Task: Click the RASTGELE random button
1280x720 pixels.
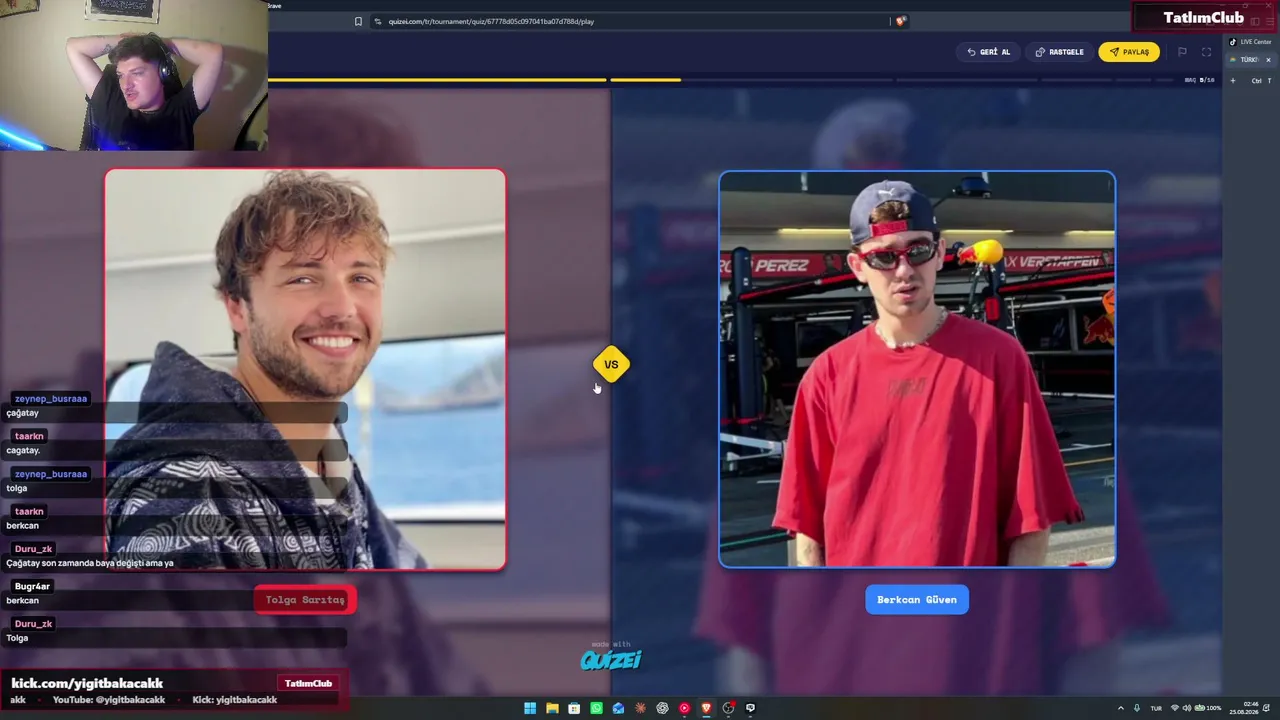Action: click(x=1060, y=52)
